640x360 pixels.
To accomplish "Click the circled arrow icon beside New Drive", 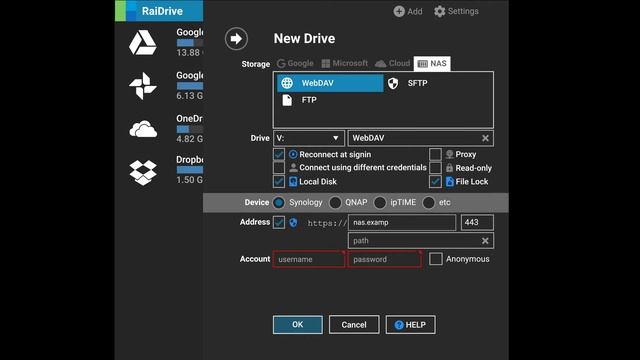I will 236,39.
